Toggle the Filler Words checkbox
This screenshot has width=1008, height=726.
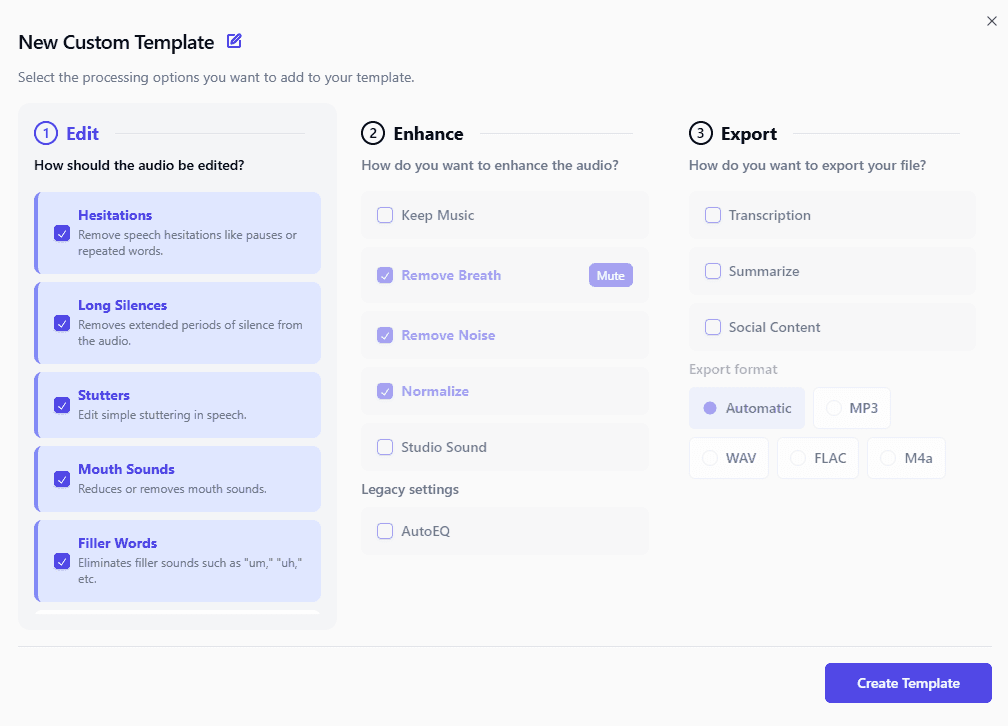[x=62, y=560]
